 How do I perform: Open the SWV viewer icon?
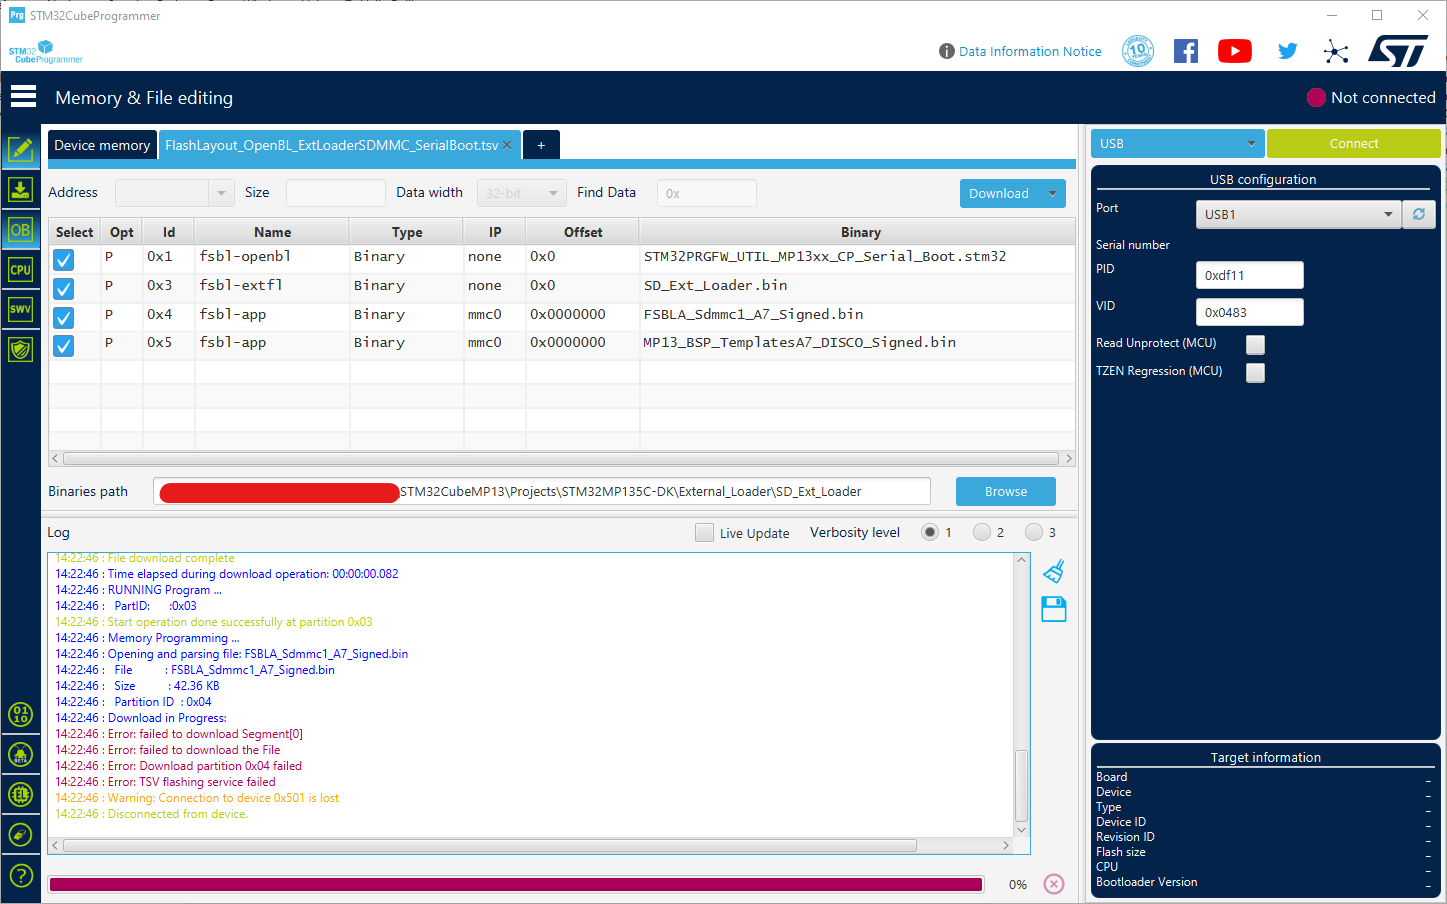pyautogui.click(x=20, y=309)
